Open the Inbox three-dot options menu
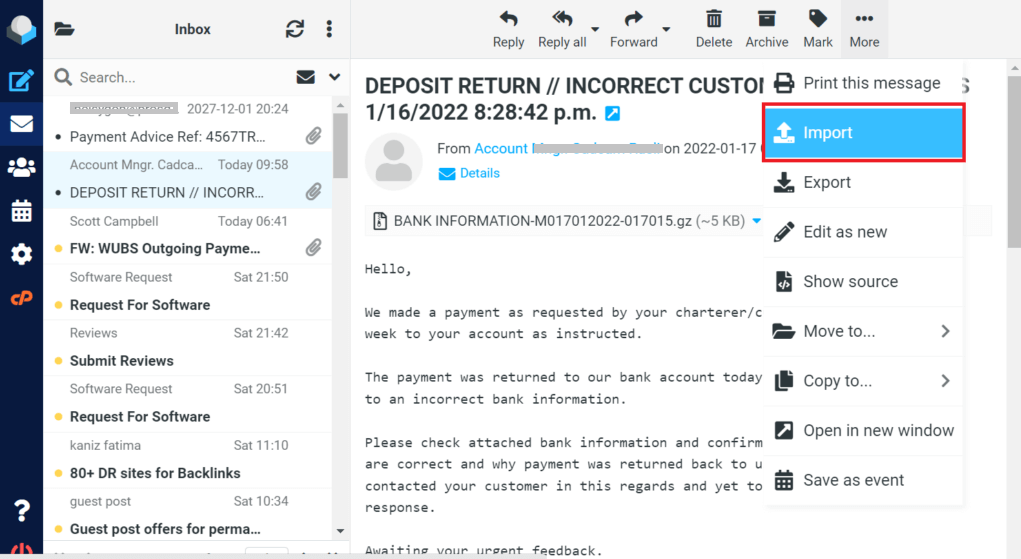Screen dimensions: 1021x559 coord(329,29)
